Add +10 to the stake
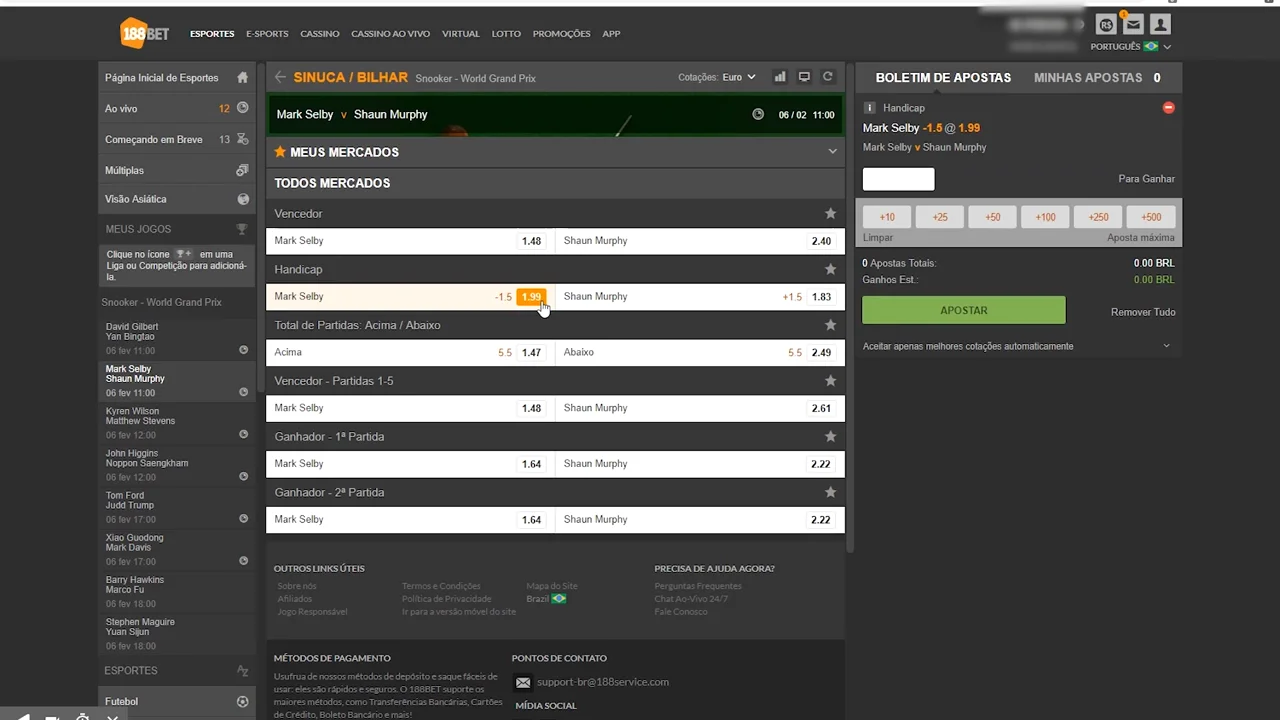Screen dimensions: 1280x720 coord(887,217)
